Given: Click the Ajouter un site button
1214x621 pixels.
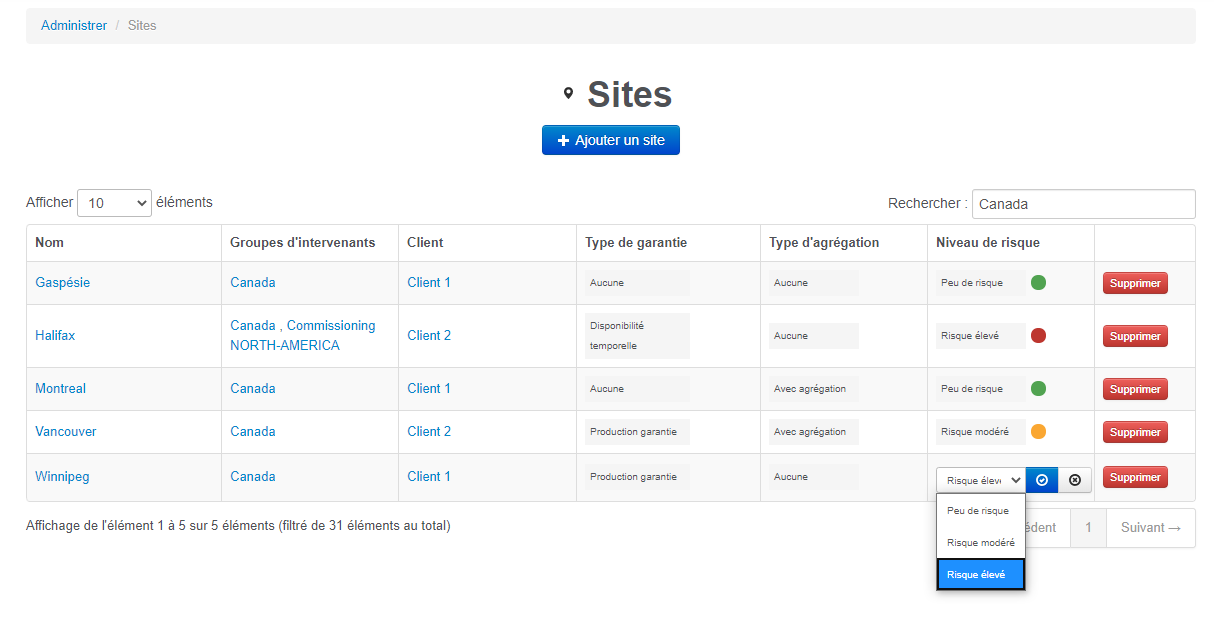Looking at the screenshot, I should (610, 140).
